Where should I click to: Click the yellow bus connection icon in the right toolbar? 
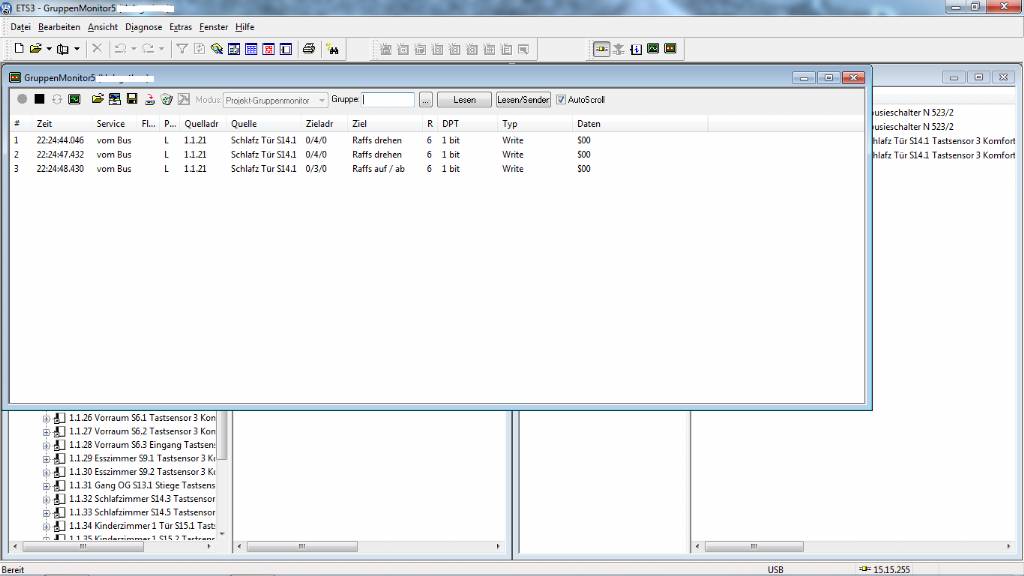coord(601,49)
